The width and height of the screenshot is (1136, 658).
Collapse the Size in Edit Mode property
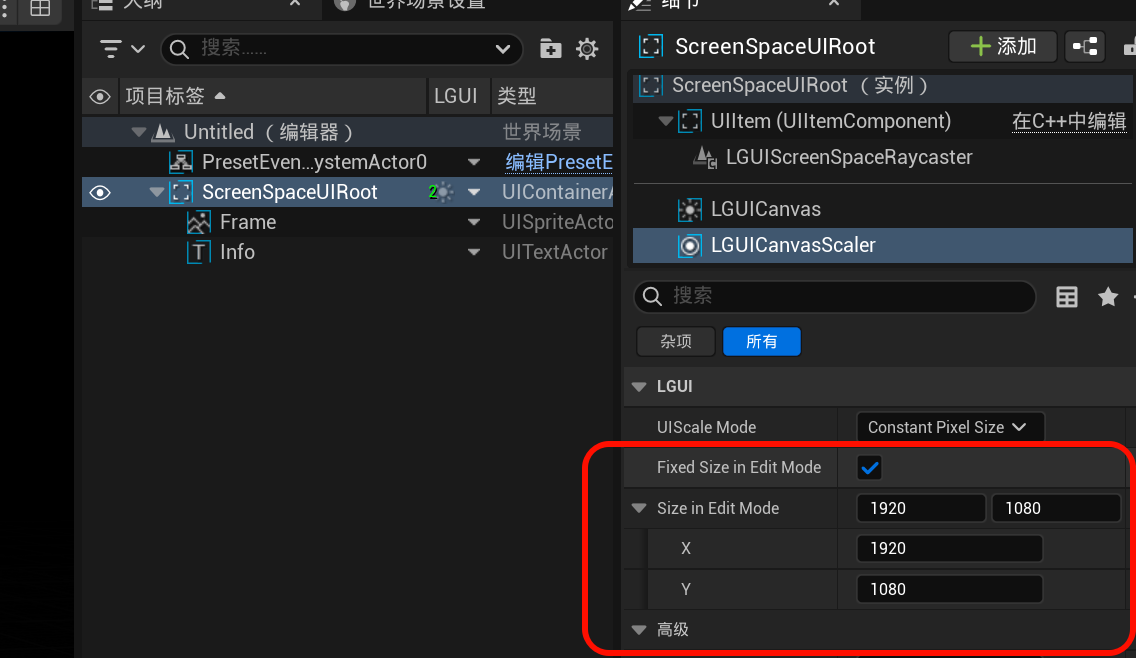(640, 508)
